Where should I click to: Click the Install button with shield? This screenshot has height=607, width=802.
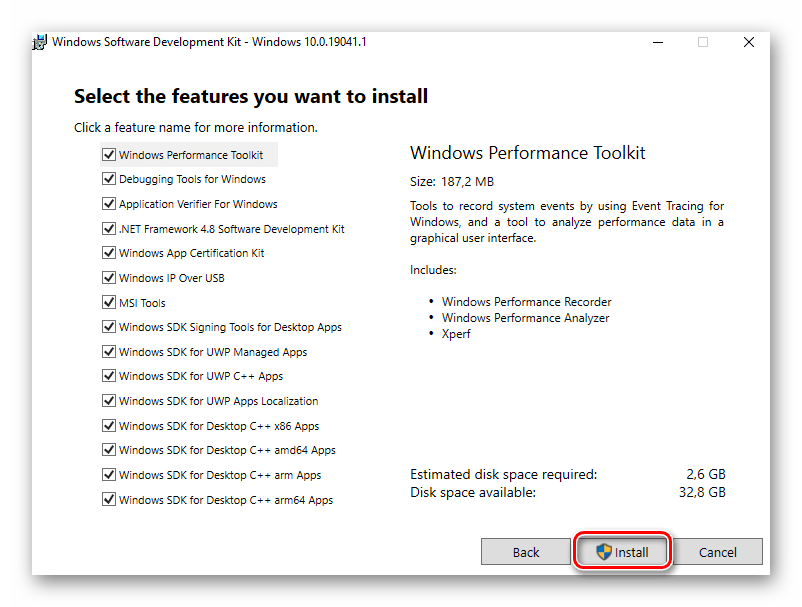click(621, 552)
